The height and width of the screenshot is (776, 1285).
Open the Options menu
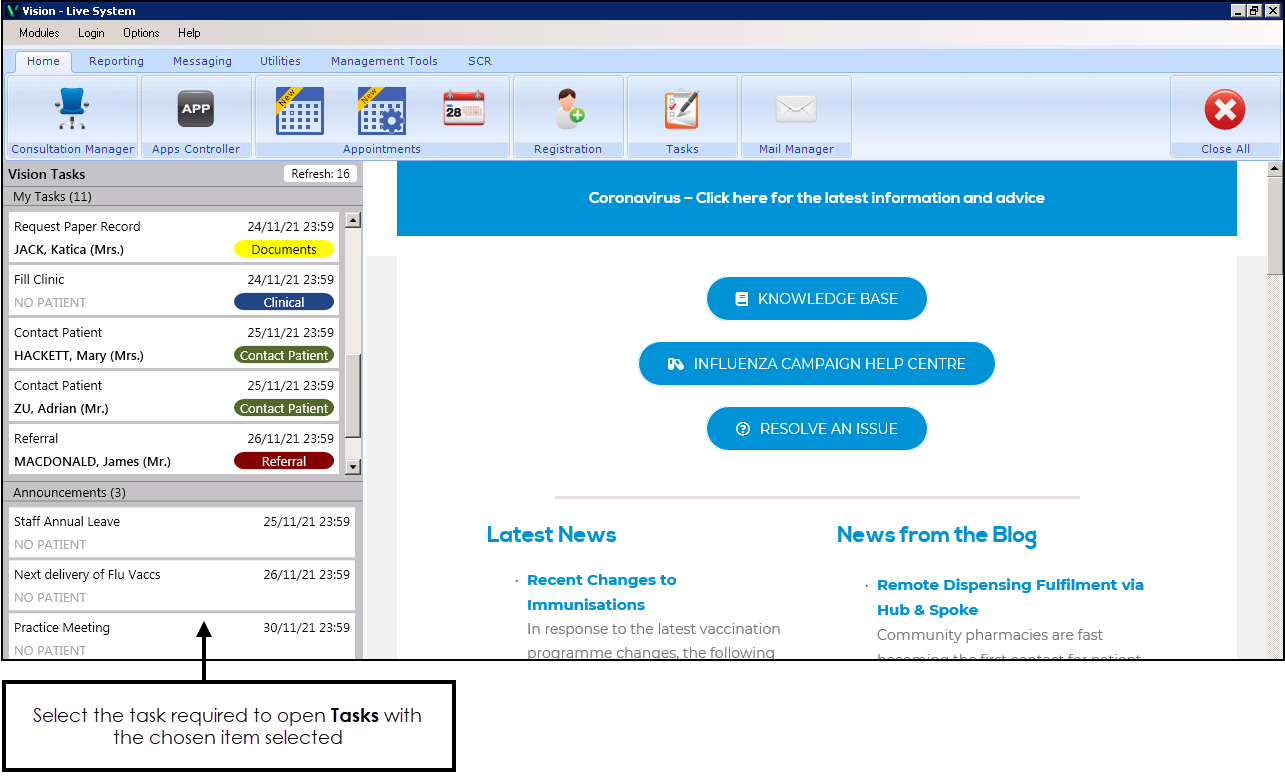click(141, 33)
